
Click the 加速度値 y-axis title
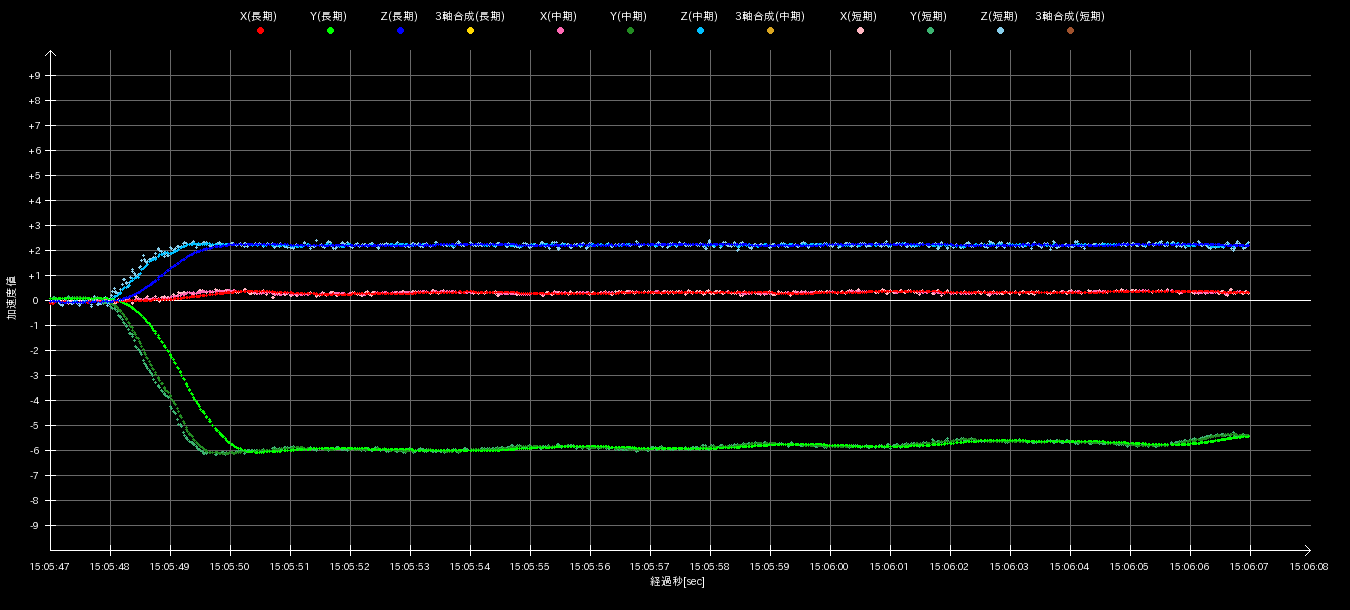pyautogui.click(x=13, y=300)
